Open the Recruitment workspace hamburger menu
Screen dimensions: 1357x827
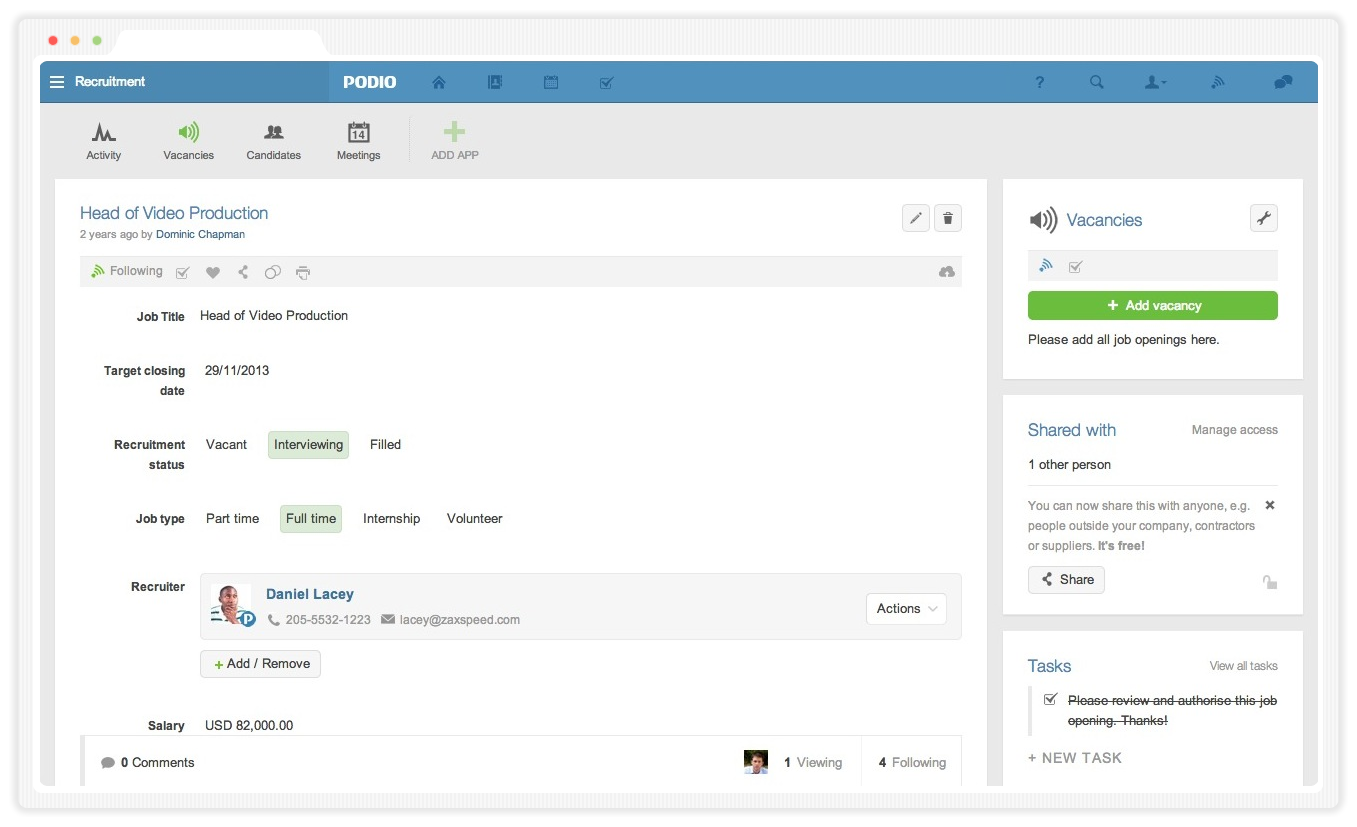click(x=57, y=82)
